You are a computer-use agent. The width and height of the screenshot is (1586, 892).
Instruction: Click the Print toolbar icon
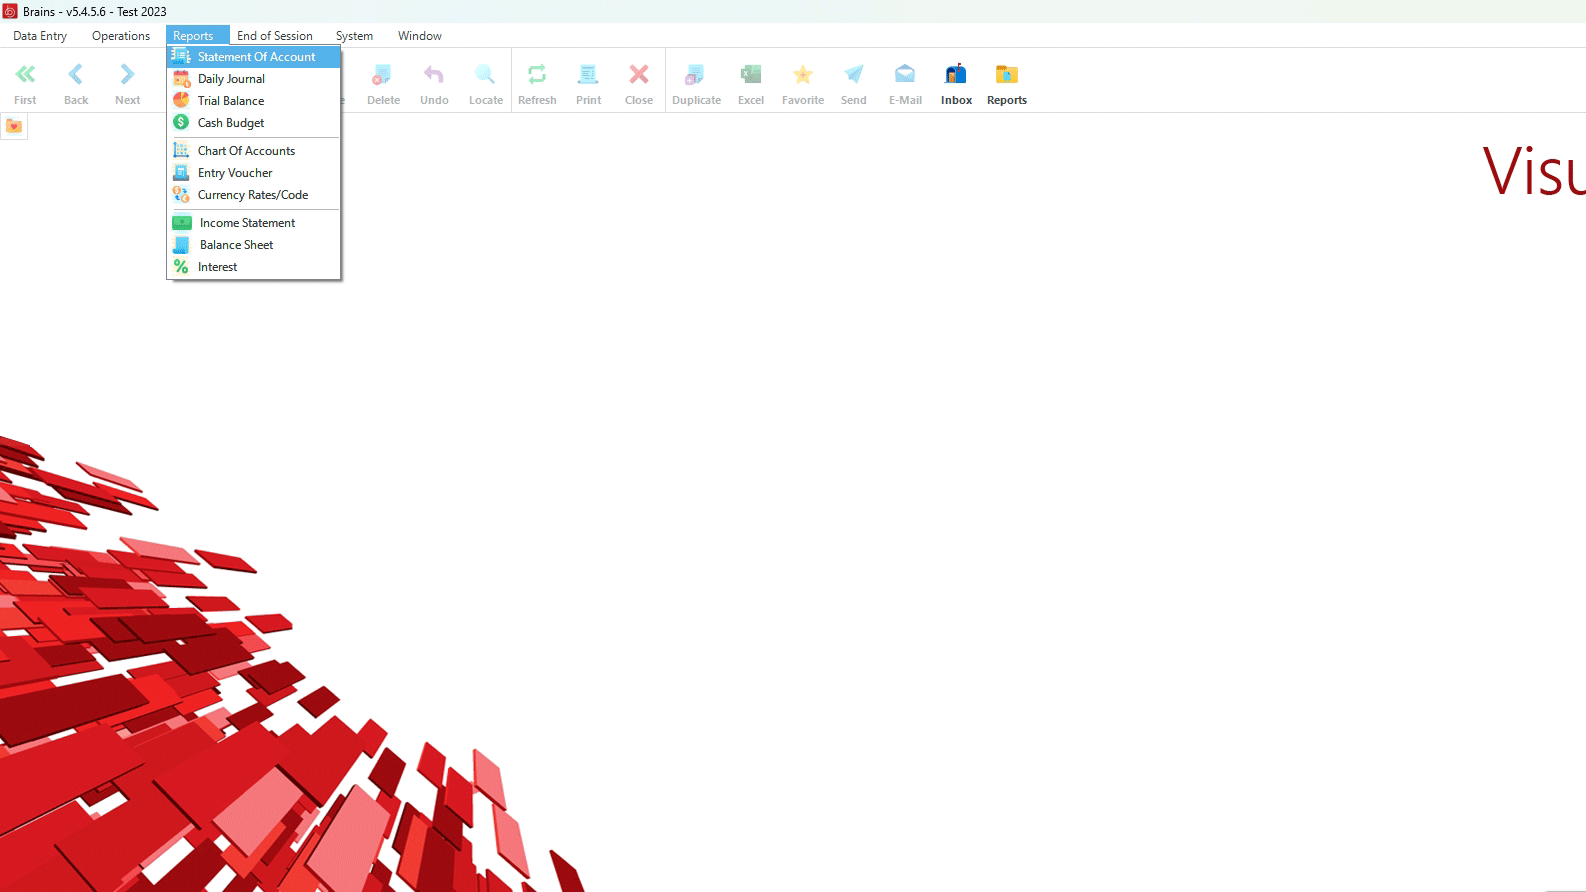click(x=588, y=74)
